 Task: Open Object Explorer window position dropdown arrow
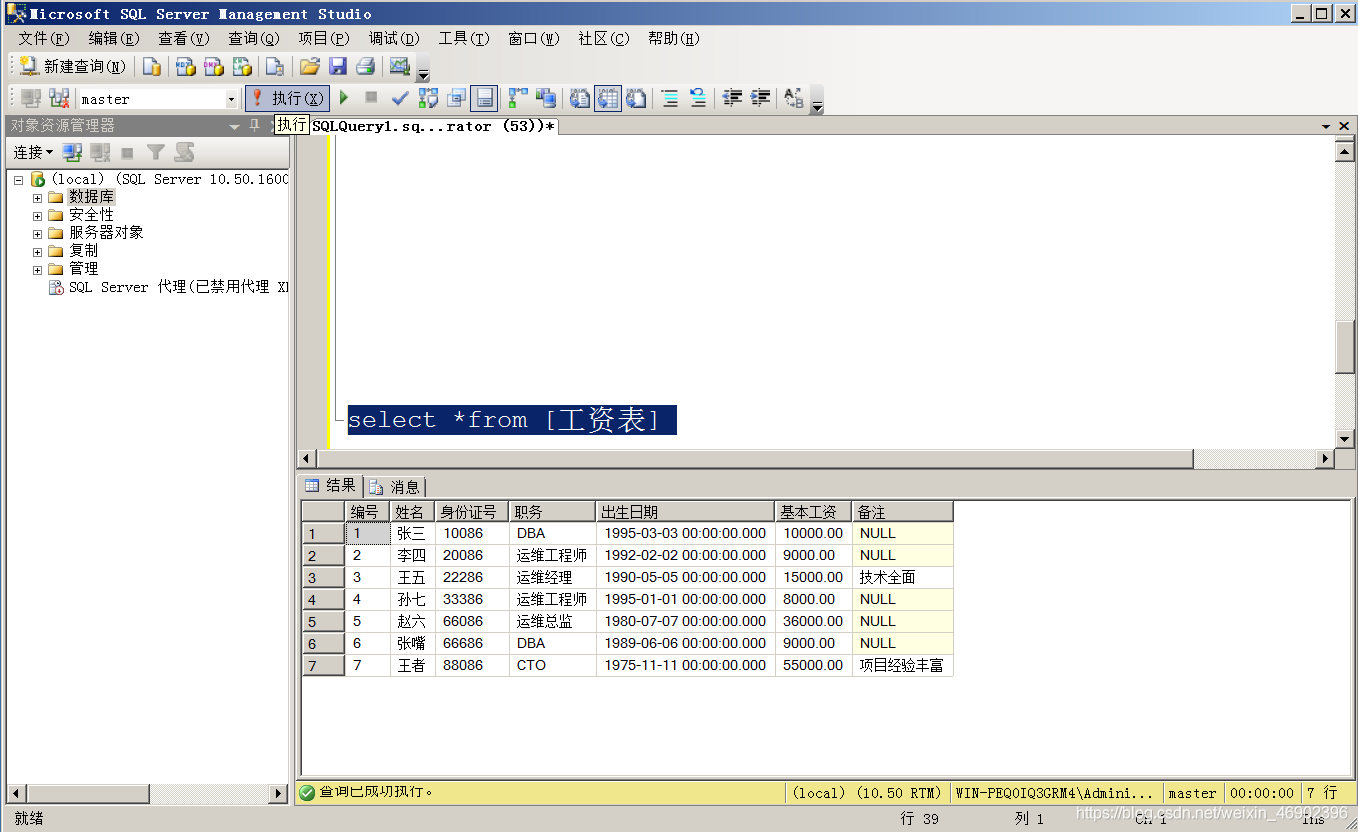pos(235,126)
